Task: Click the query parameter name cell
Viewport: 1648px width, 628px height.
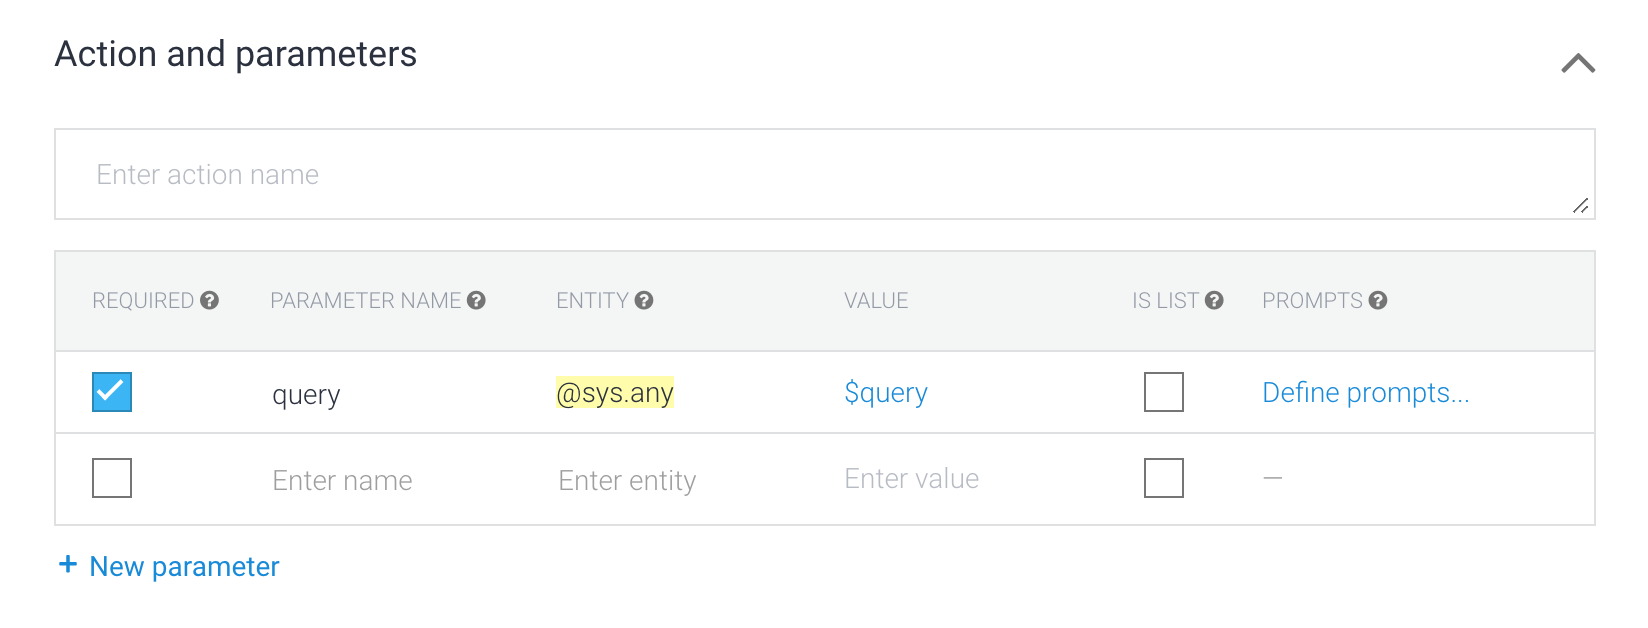Action: 306,395
